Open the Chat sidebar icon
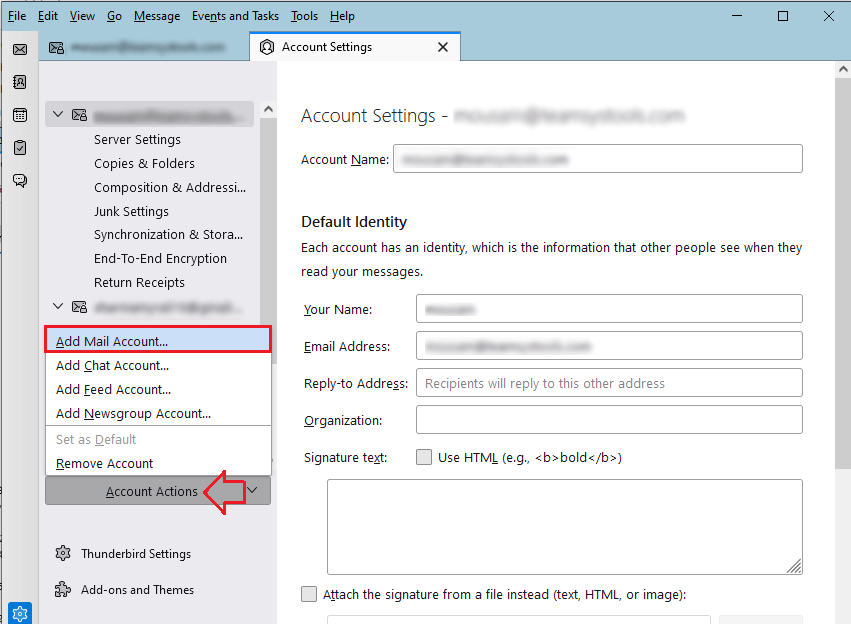The height and width of the screenshot is (624, 851). click(20, 180)
